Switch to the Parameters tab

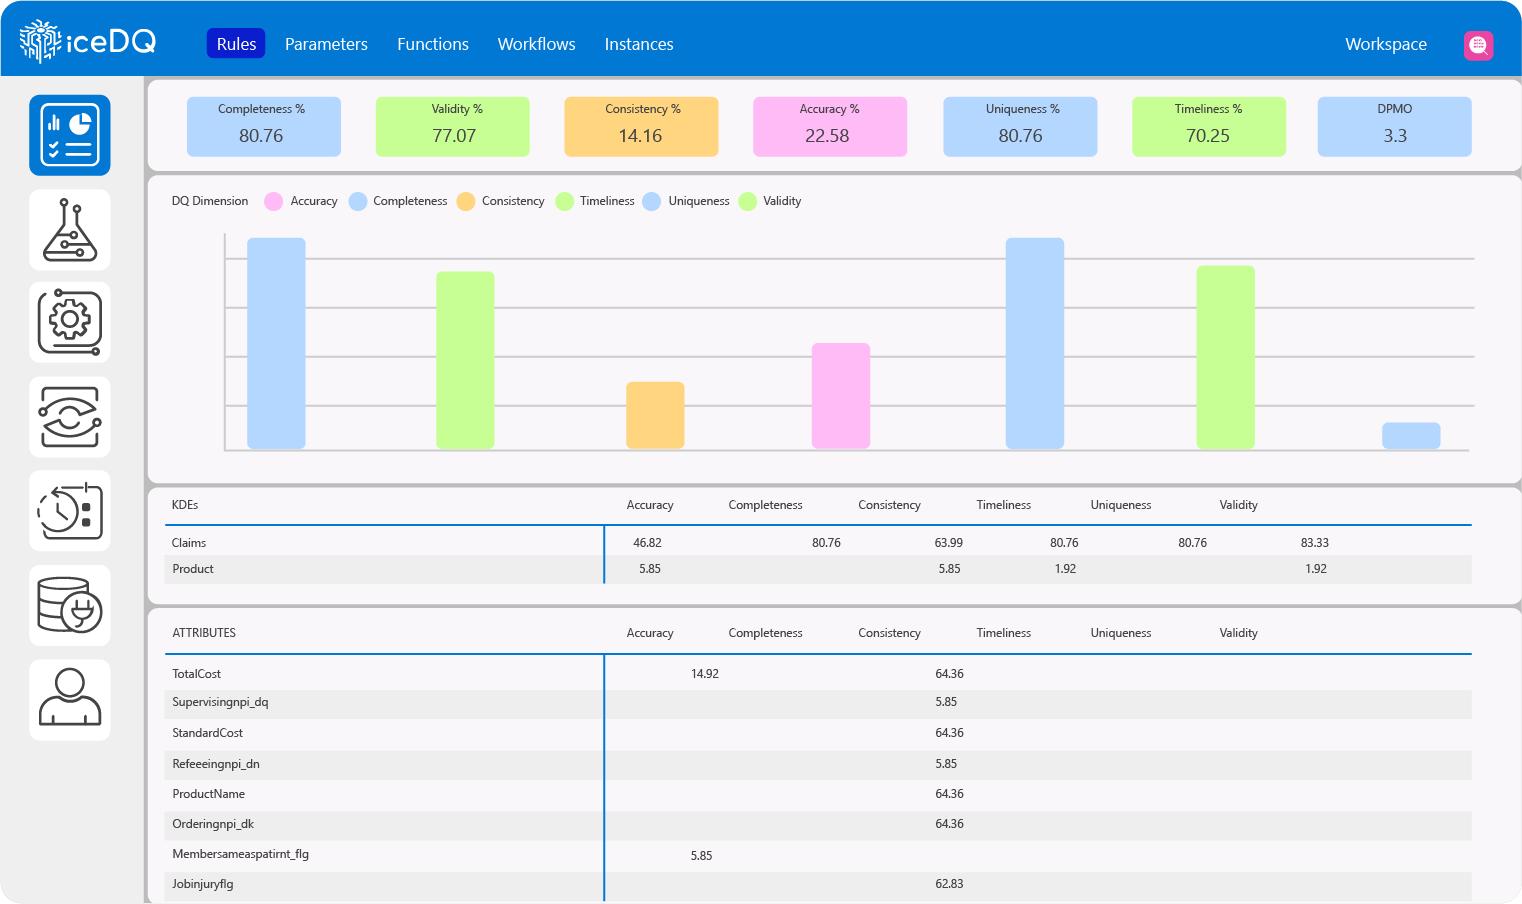point(326,44)
